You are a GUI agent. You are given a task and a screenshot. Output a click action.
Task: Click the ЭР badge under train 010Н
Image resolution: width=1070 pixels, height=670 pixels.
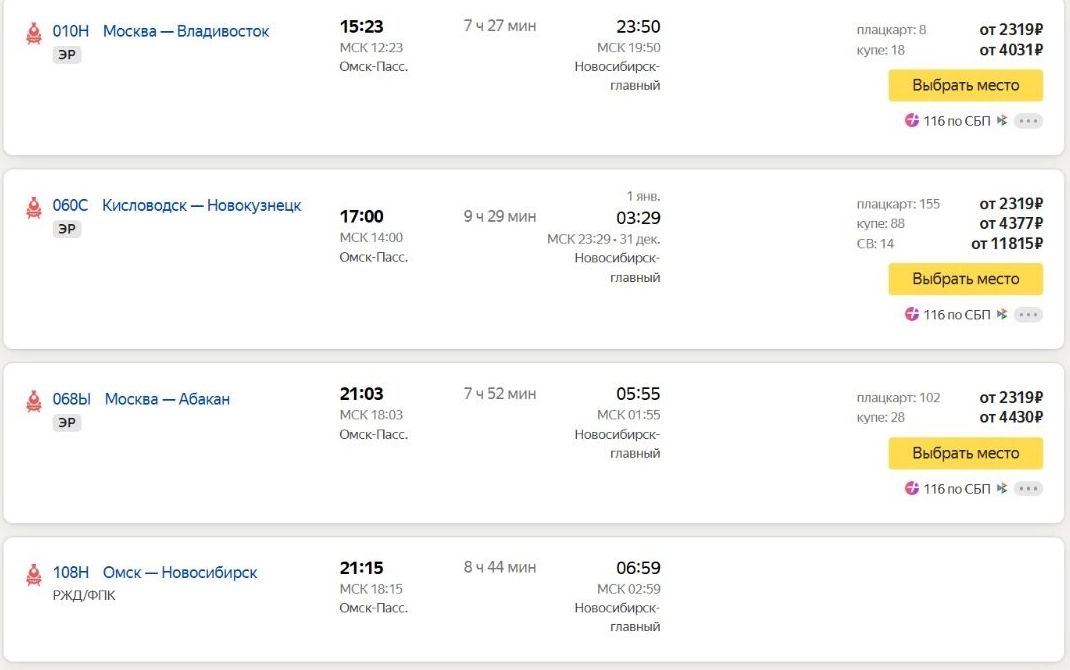[x=67, y=55]
